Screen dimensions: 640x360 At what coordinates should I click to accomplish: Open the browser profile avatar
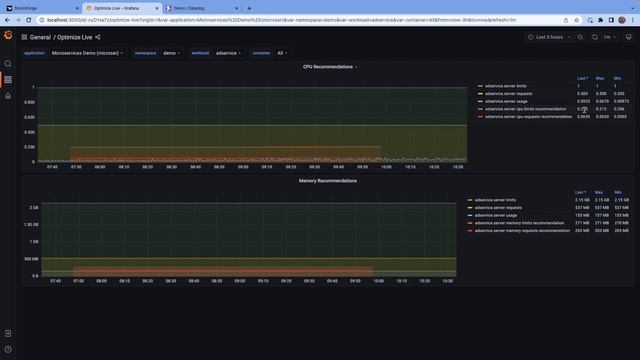pyautogui.click(x=622, y=20)
